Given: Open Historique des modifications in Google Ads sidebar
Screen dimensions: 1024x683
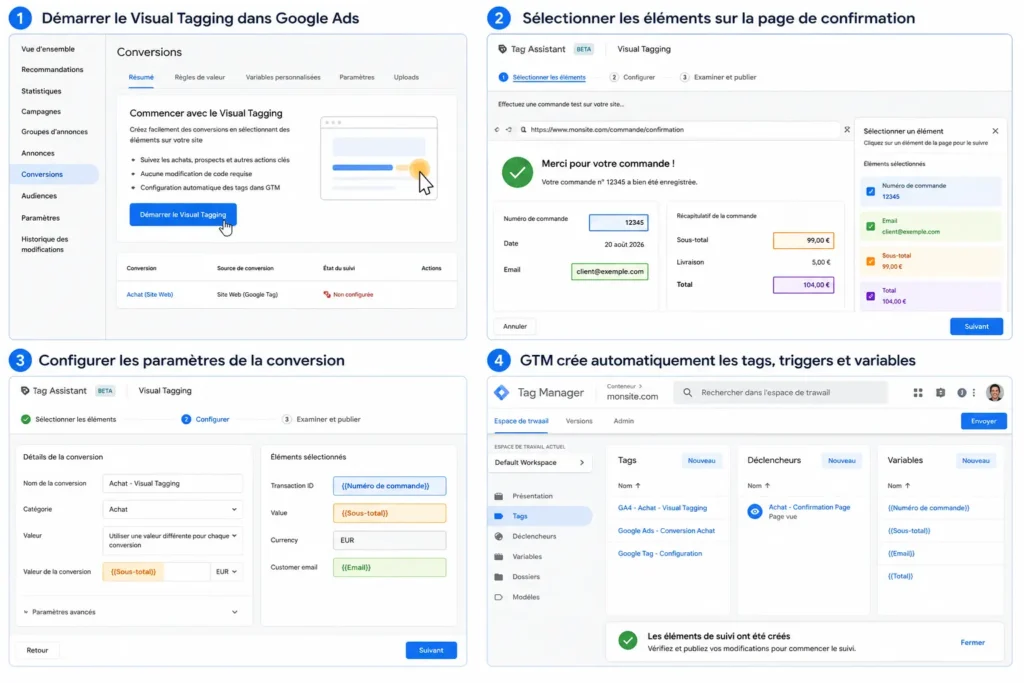Looking at the screenshot, I should click(44, 244).
